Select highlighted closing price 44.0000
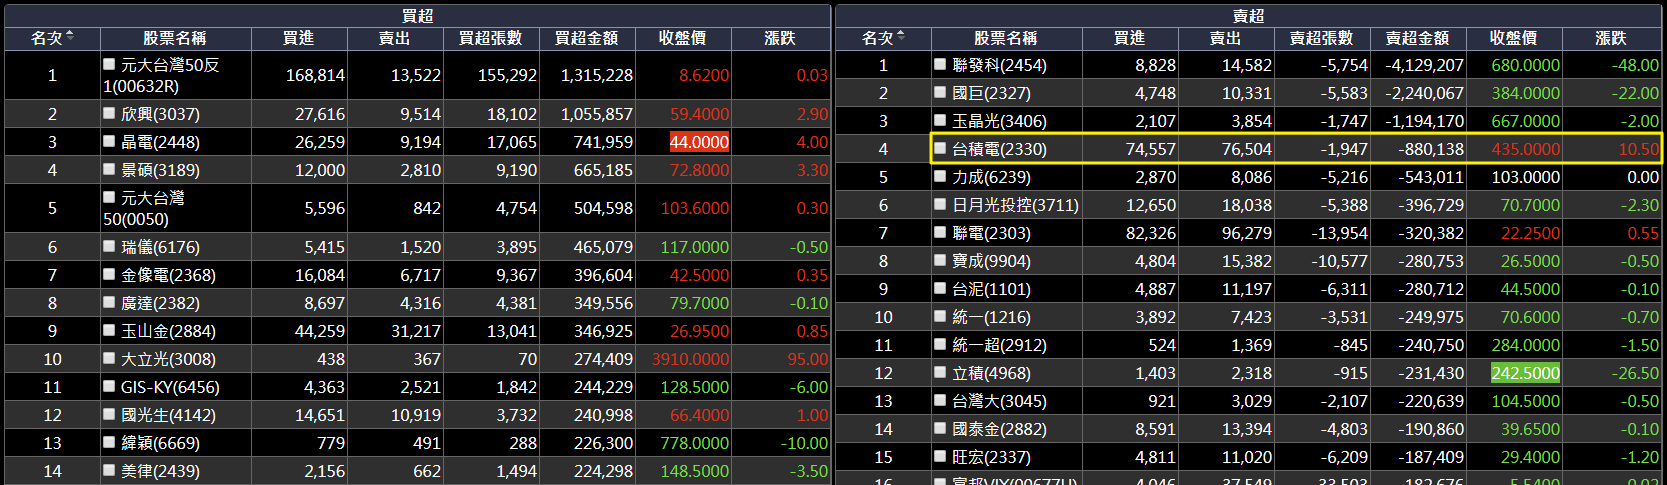 tap(699, 142)
